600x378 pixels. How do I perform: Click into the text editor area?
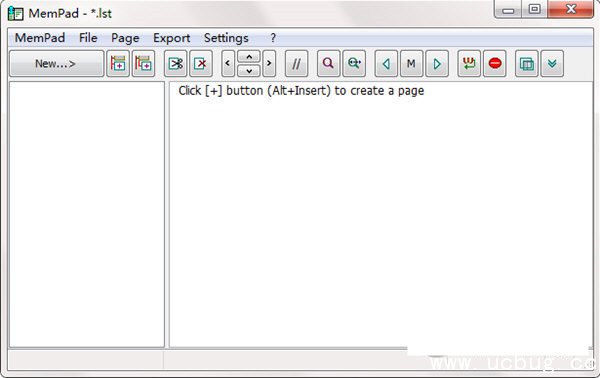pyautogui.click(x=381, y=214)
